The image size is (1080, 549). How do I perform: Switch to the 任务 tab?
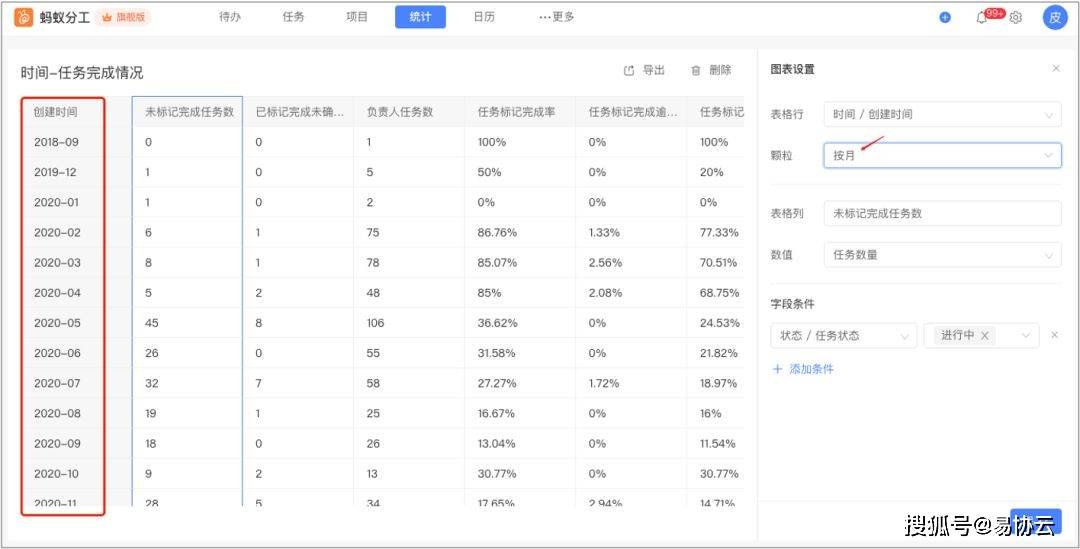293,17
